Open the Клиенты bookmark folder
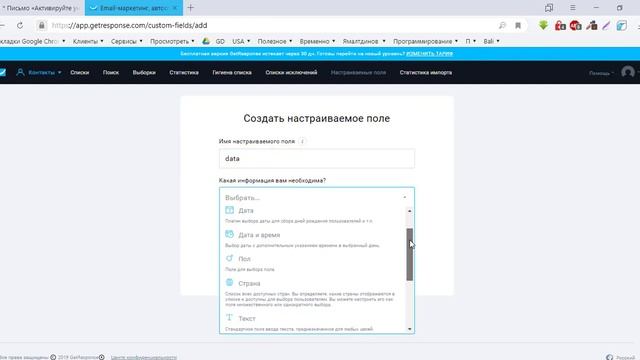The image size is (640, 360). [x=88, y=41]
